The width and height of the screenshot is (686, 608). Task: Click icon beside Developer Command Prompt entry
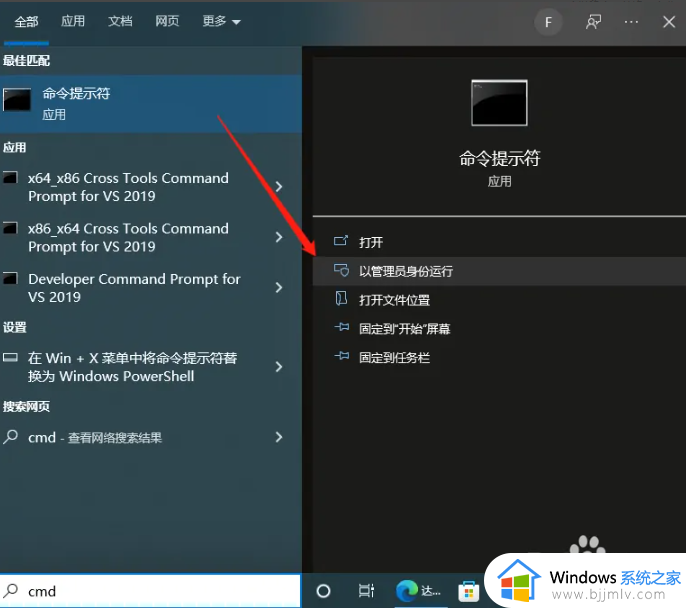(10, 278)
